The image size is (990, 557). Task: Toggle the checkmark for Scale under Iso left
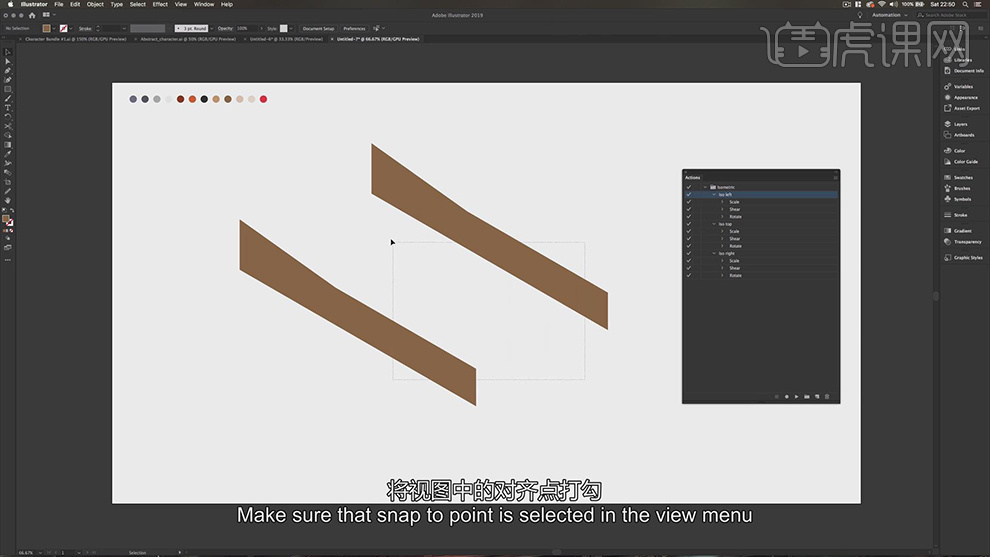click(689, 202)
